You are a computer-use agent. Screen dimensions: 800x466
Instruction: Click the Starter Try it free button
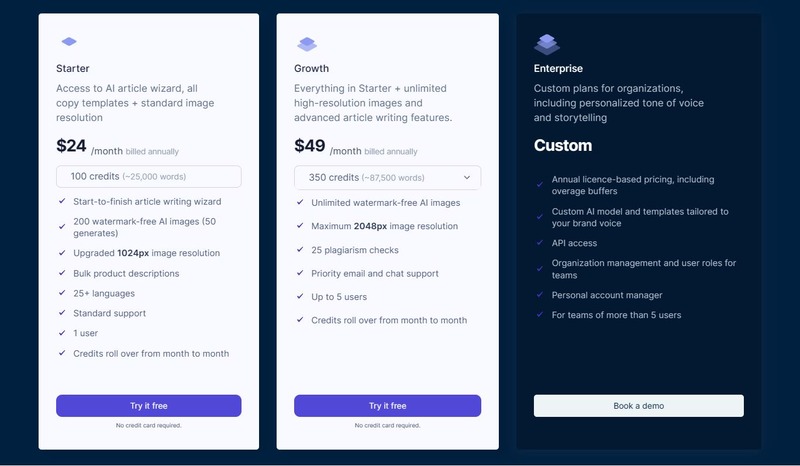point(148,406)
